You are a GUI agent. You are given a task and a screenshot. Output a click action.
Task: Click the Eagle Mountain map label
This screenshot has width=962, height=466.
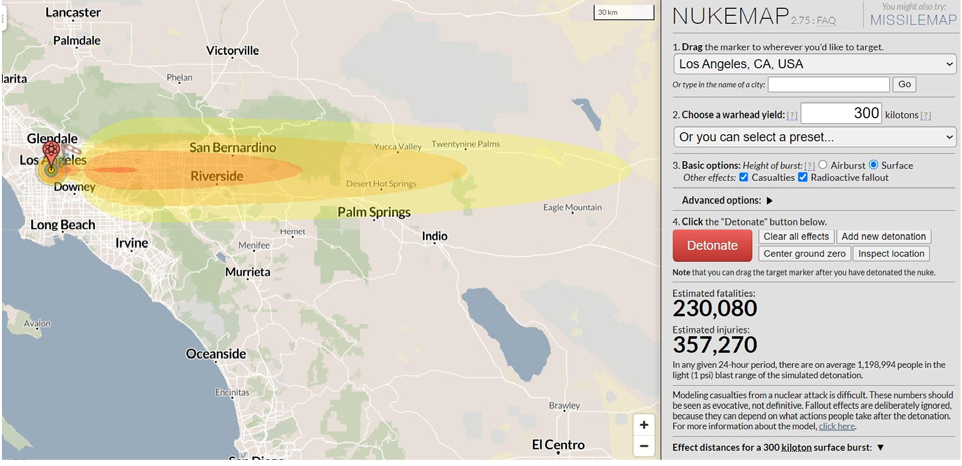click(572, 208)
